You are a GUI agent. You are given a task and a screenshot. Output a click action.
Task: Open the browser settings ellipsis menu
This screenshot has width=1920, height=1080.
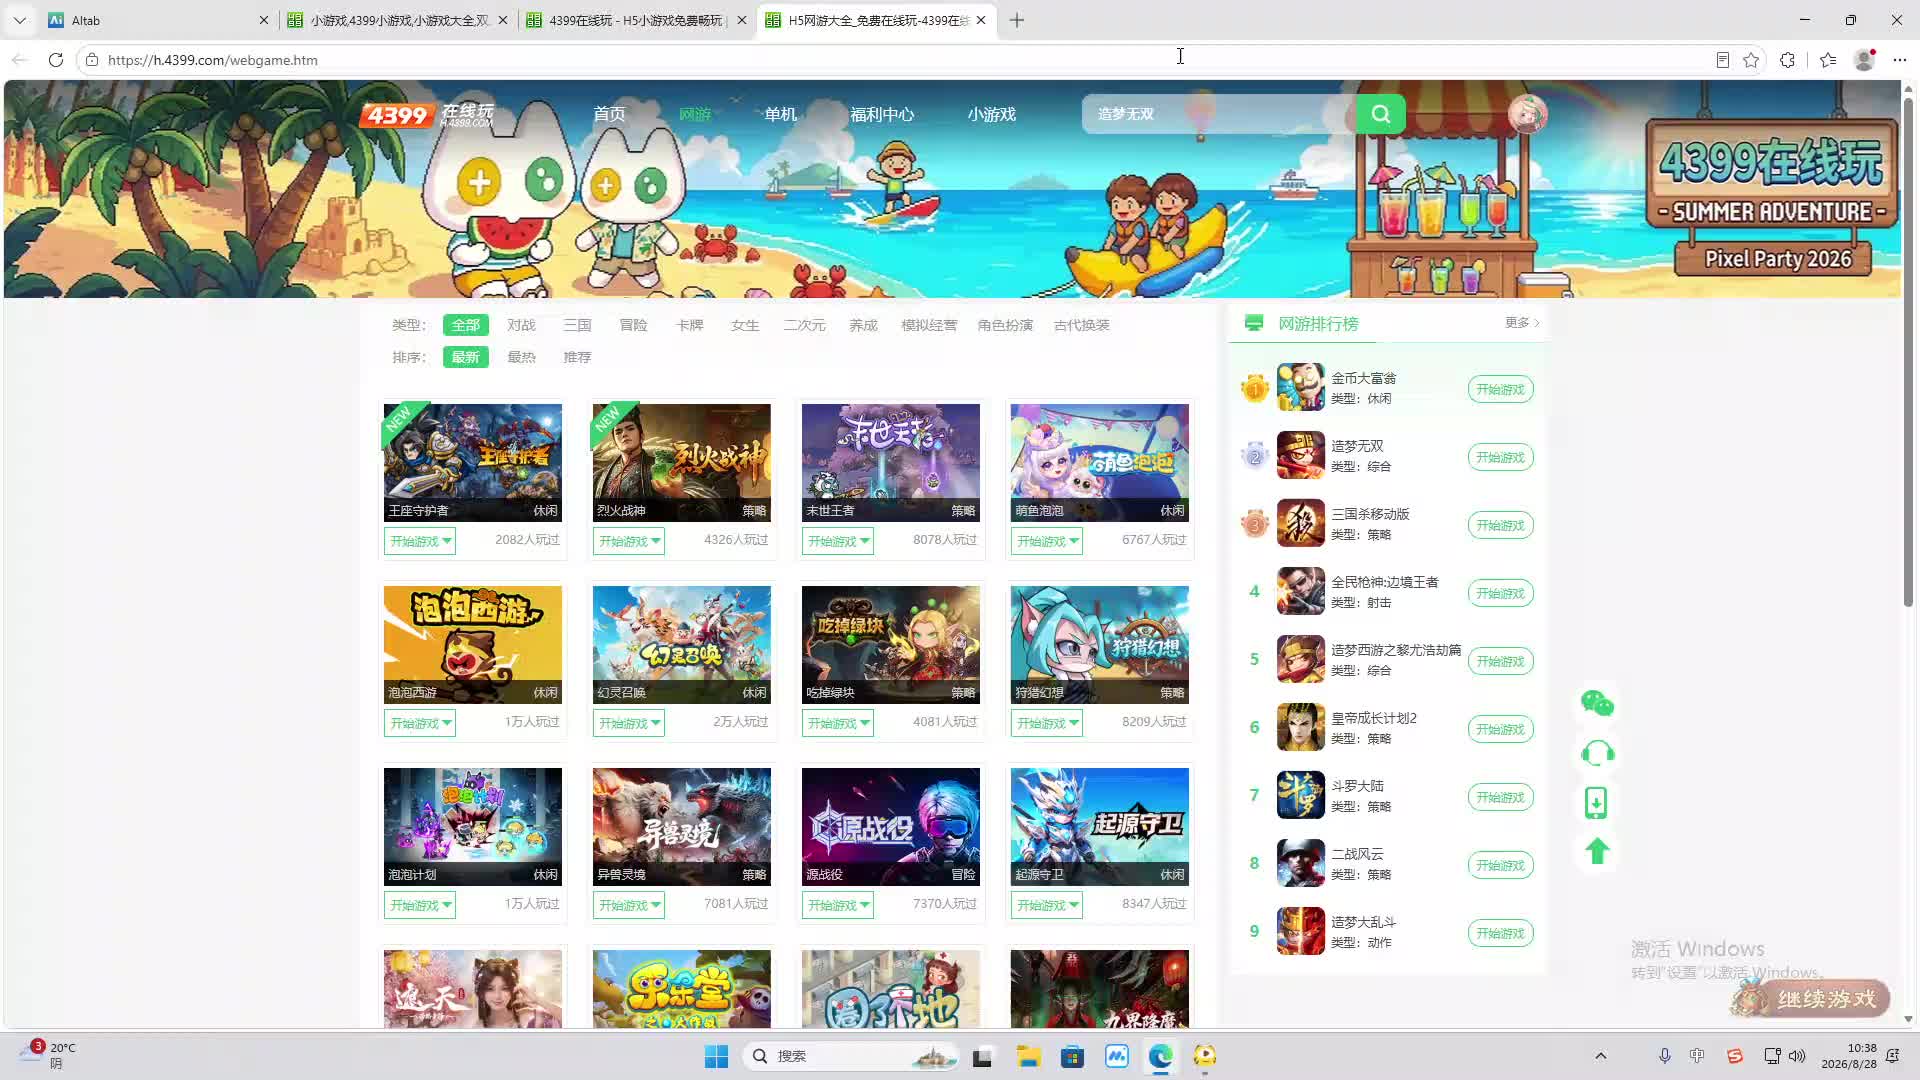1900,60
